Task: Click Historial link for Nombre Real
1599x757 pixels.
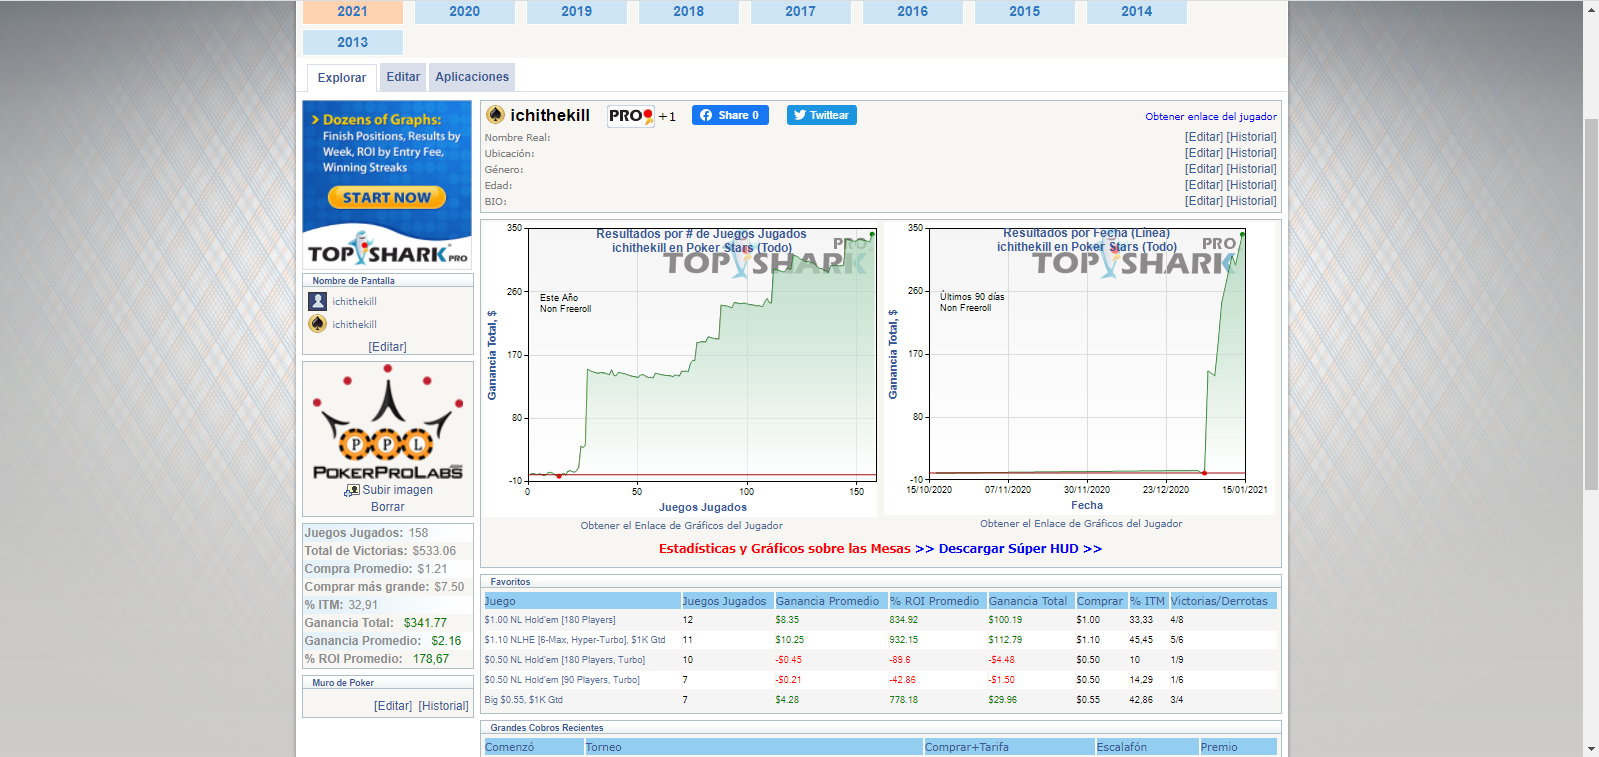Action: 1252,137
